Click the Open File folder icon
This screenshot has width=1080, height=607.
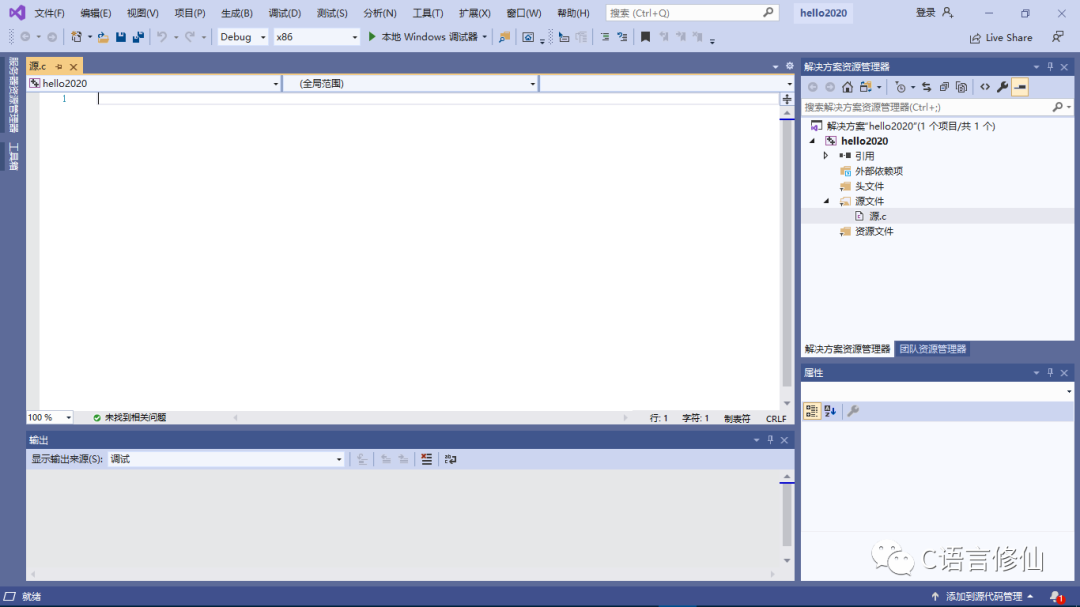[103, 37]
